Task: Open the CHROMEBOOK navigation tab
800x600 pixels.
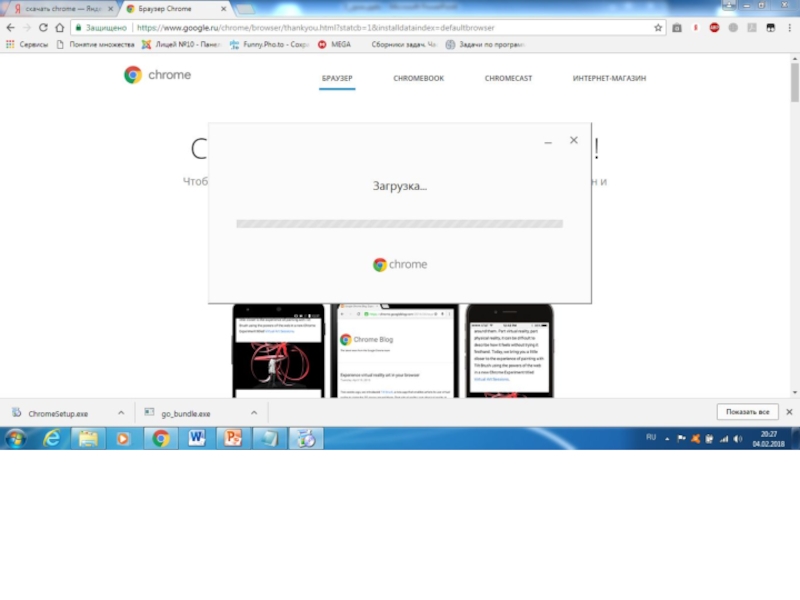Action: [418, 78]
